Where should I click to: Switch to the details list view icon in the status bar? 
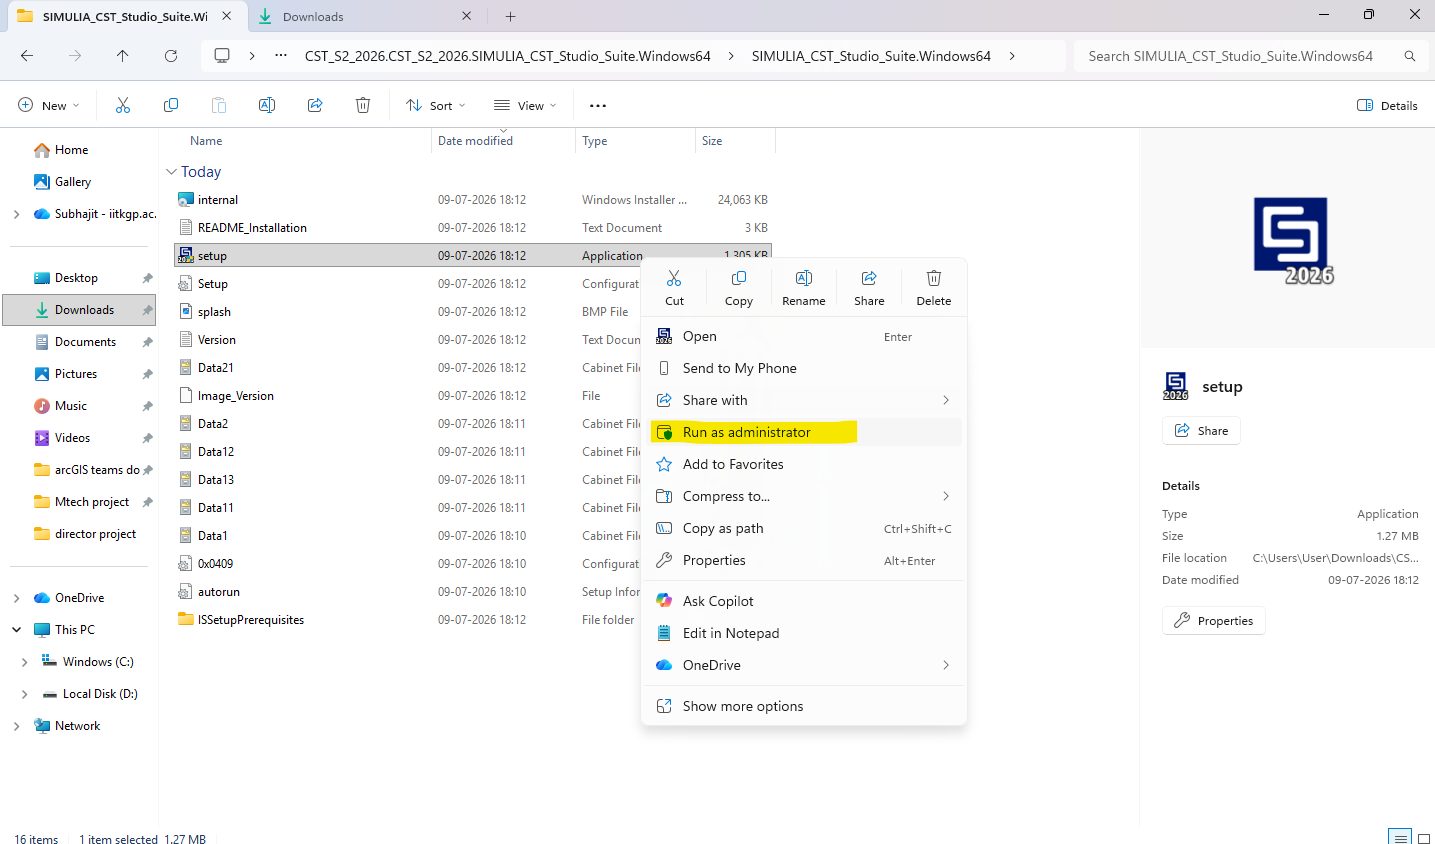pos(1400,837)
